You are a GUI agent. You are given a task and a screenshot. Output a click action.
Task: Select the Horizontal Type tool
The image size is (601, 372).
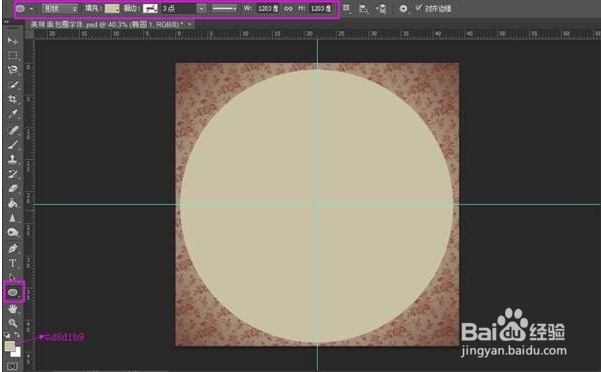click(13, 263)
